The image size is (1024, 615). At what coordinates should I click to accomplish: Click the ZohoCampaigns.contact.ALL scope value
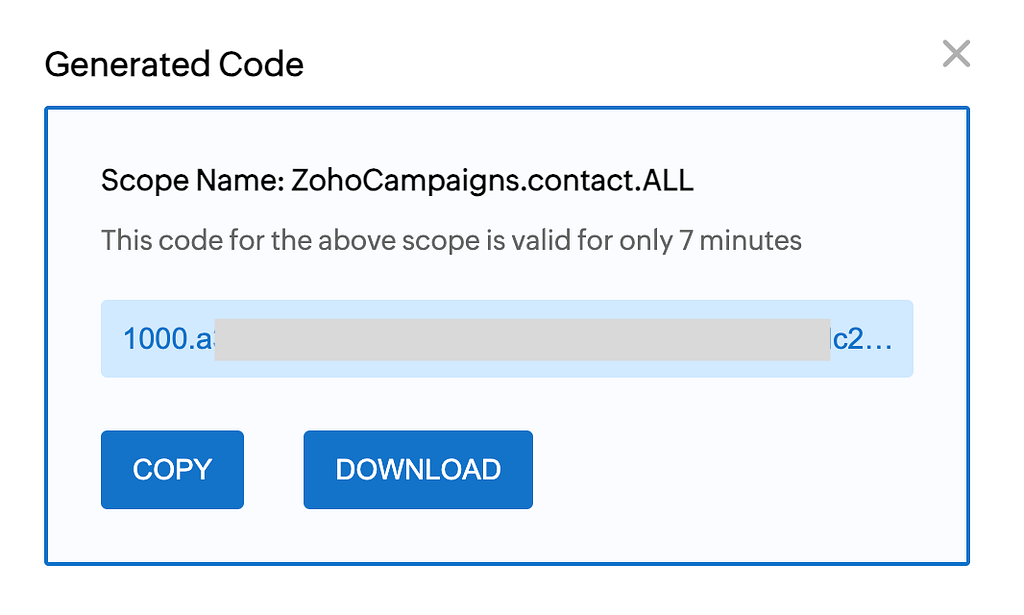point(492,180)
